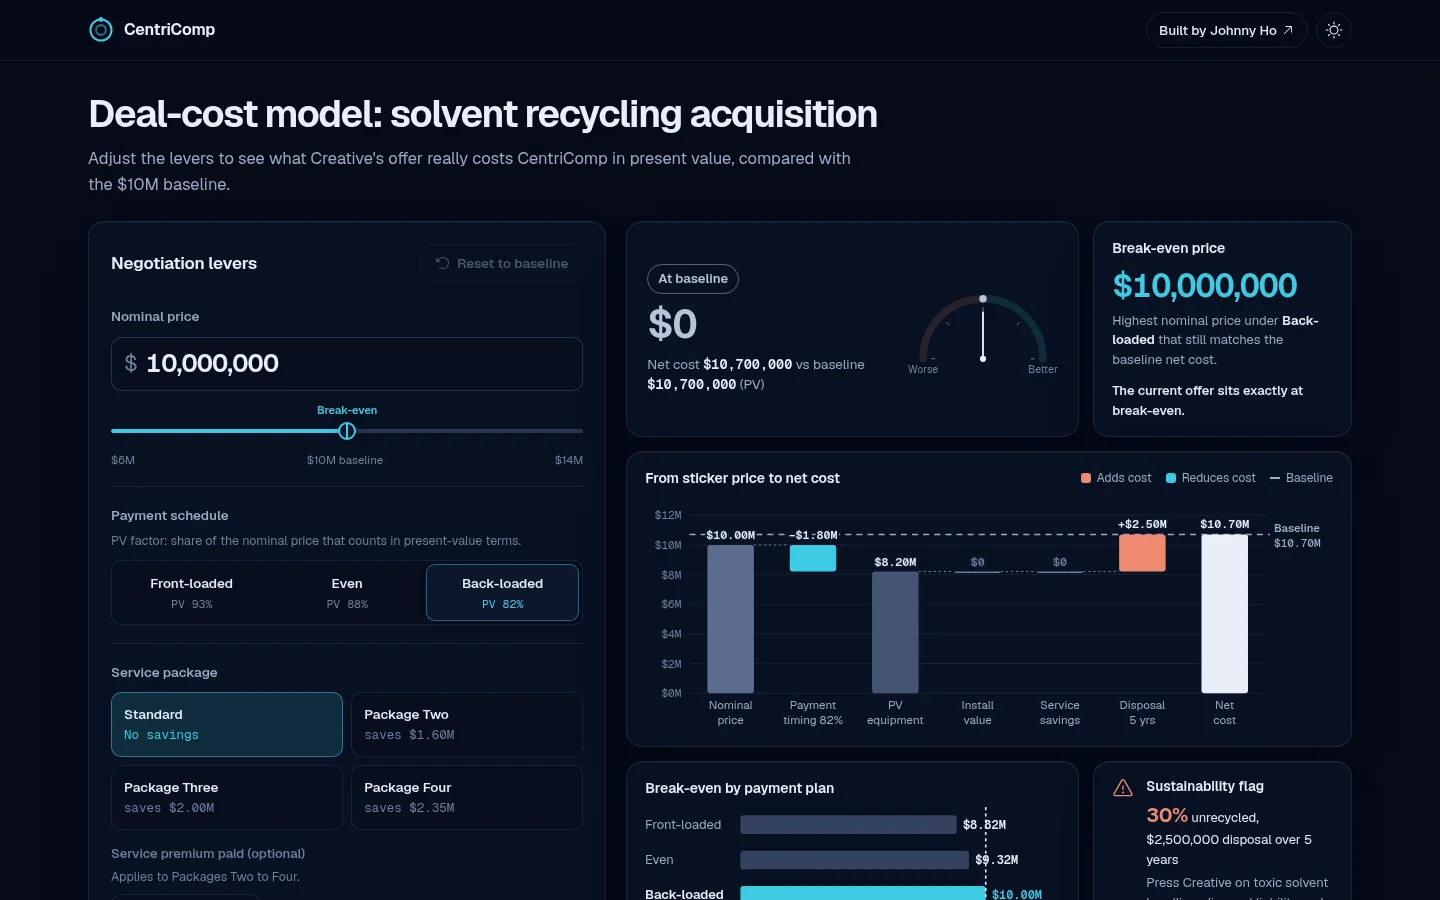Click the Front-loaded break-even bar
This screenshot has width=1440, height=900.
pyautogui.click(x=848, y=825)
